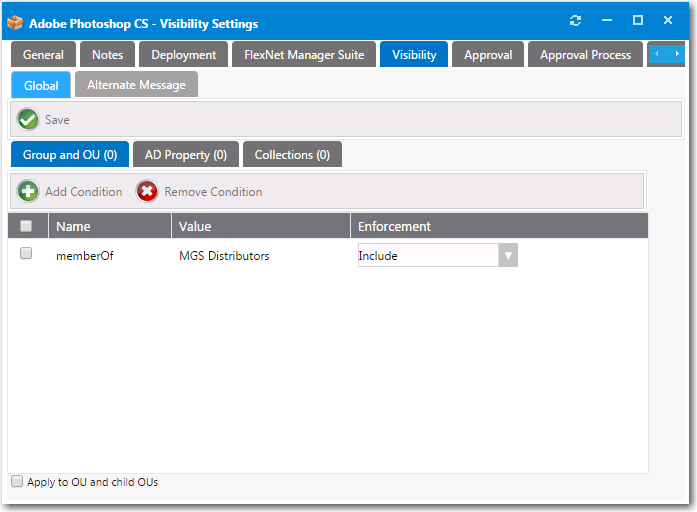Enable Apply to OU and child OUs
The image size is (697, 512).
[17, 482]
